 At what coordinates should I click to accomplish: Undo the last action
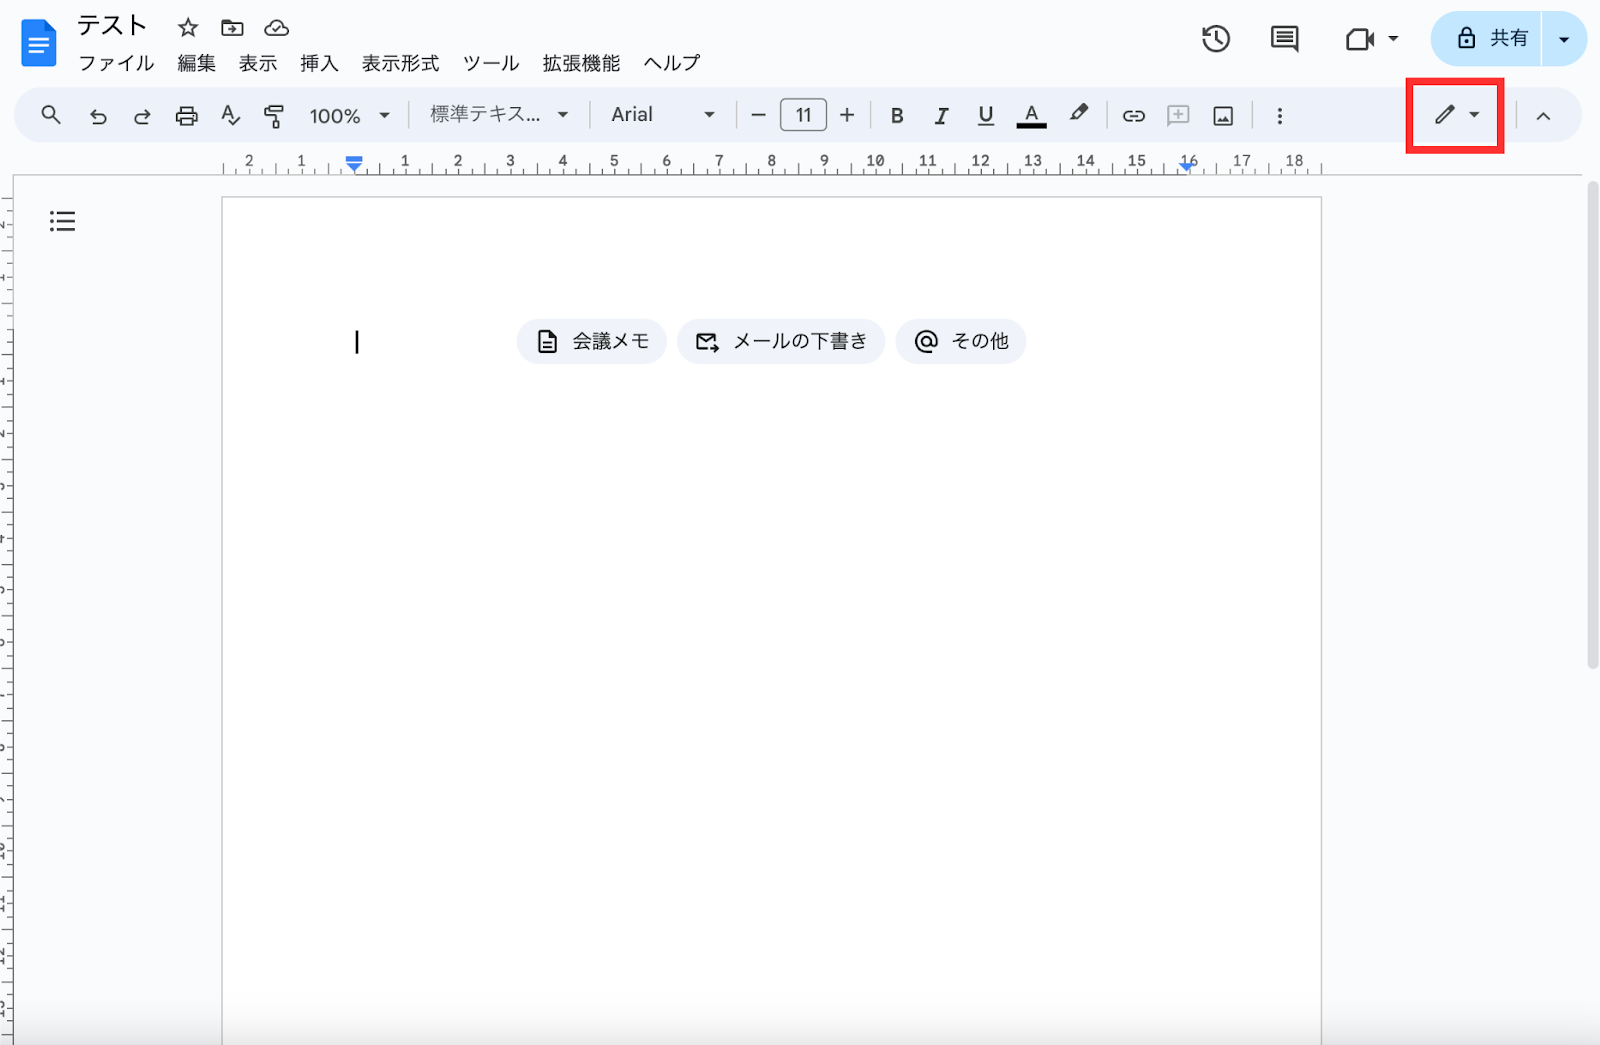coord(97,116)
